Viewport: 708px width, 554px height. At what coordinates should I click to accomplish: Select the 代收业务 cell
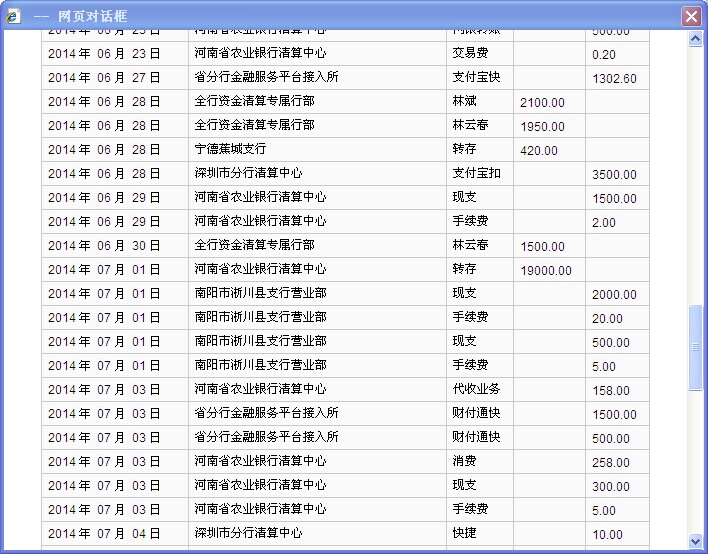point(477,389)
